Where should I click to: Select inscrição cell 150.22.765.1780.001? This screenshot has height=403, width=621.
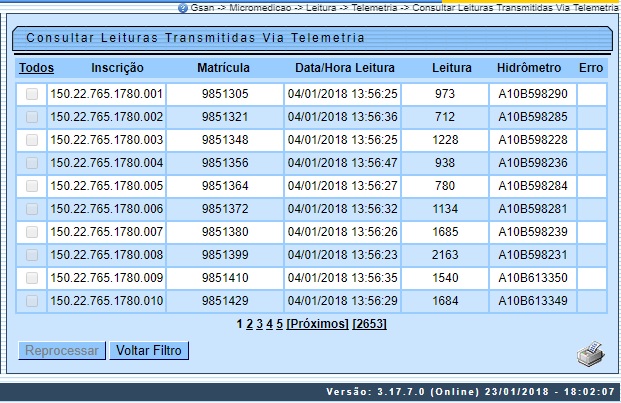coord(107,94)
